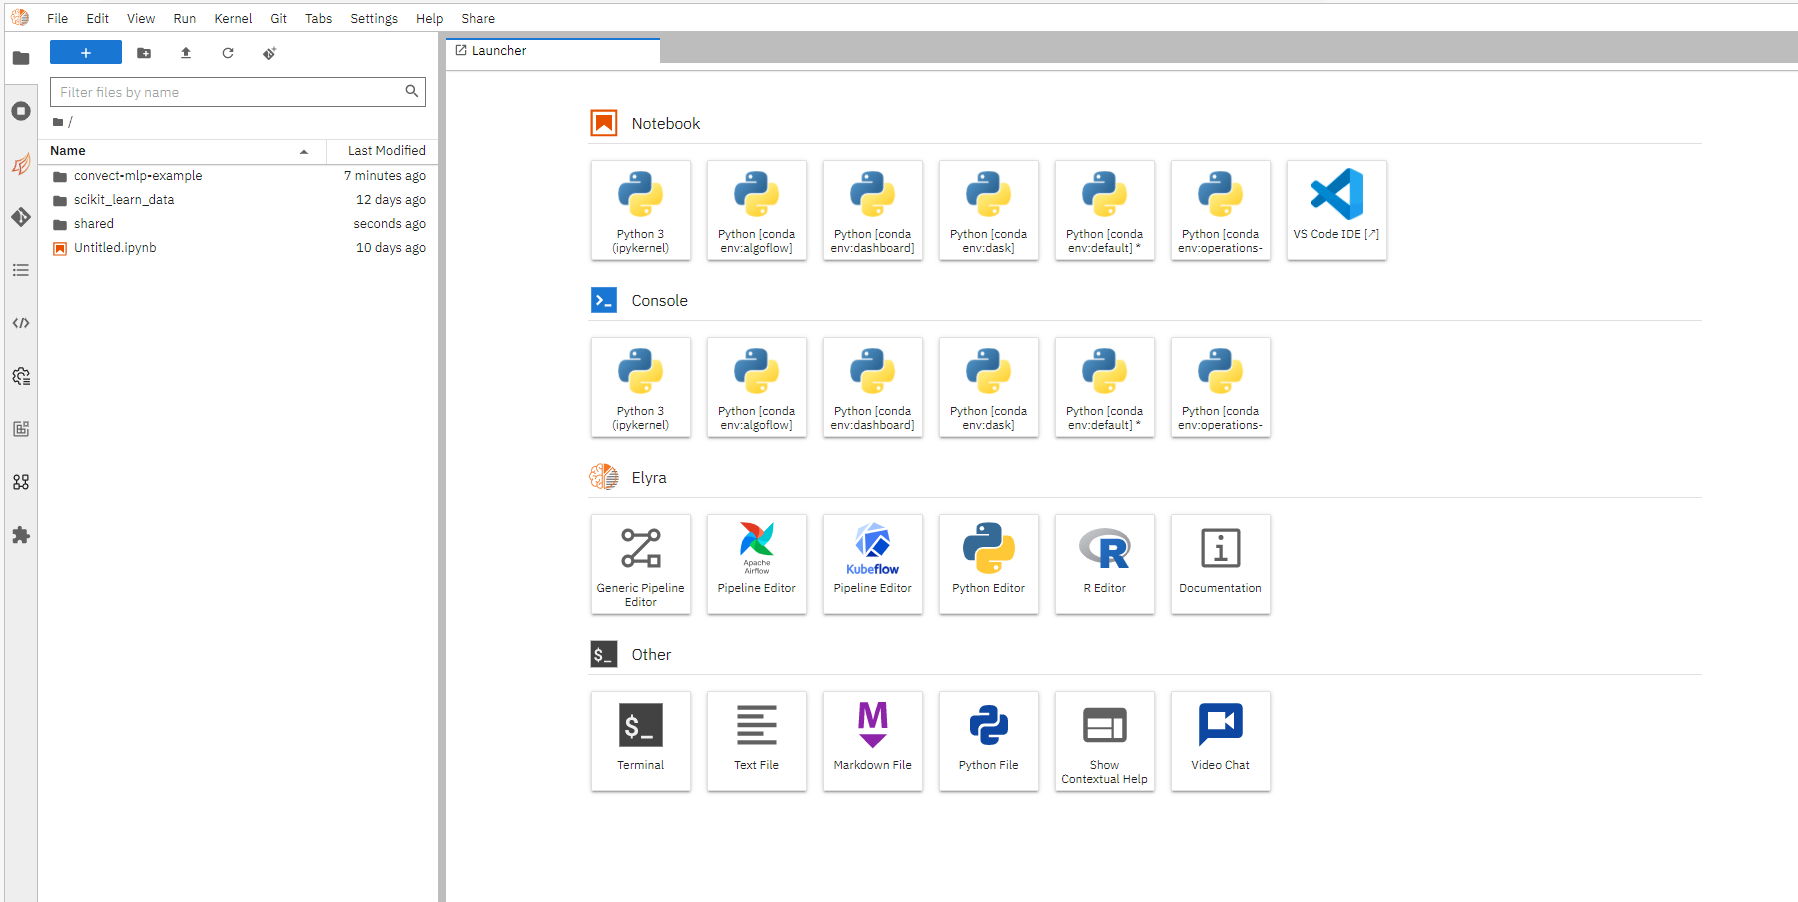Launch a new Terminal
The image size is (1798, 902).
click(x=641, y=741)
